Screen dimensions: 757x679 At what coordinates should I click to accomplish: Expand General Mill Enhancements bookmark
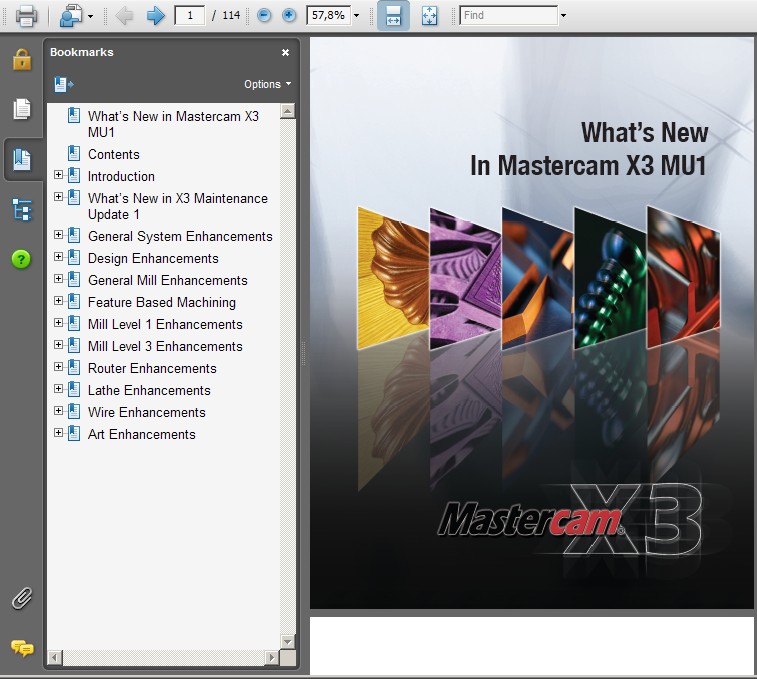(58, 279)
